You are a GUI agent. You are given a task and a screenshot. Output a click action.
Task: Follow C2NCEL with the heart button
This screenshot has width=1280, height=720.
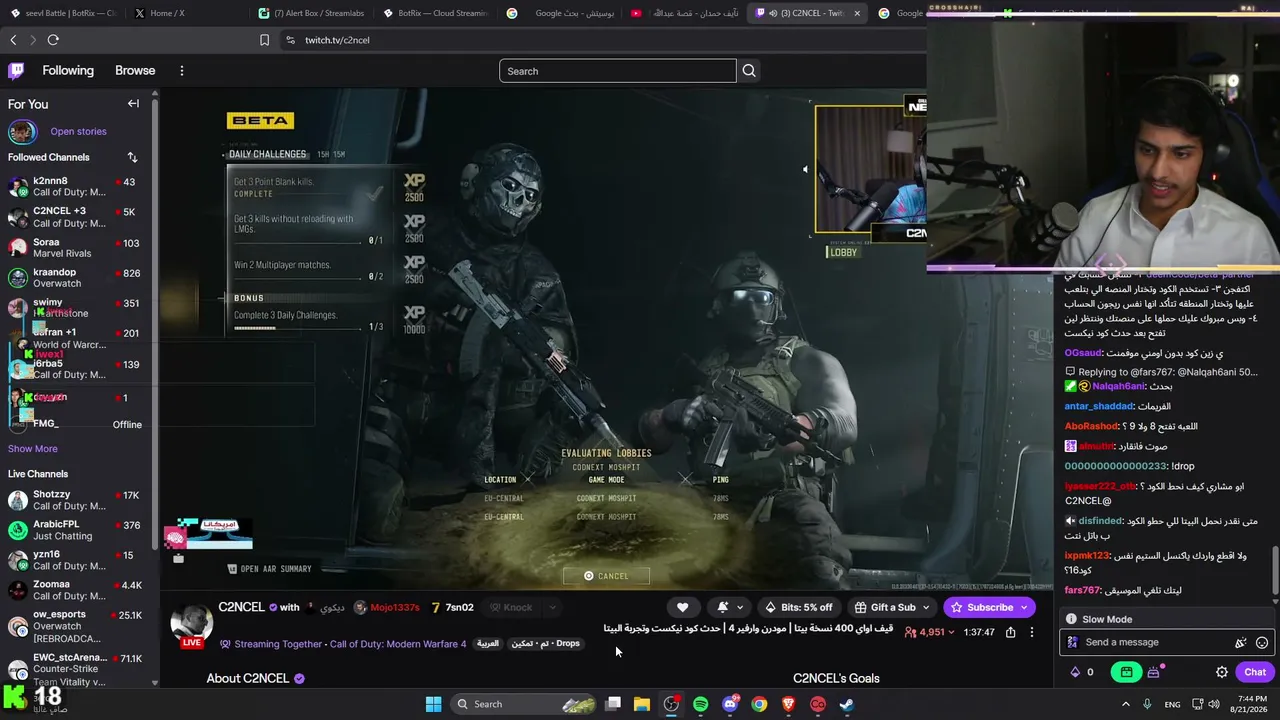tap(682, 607)
